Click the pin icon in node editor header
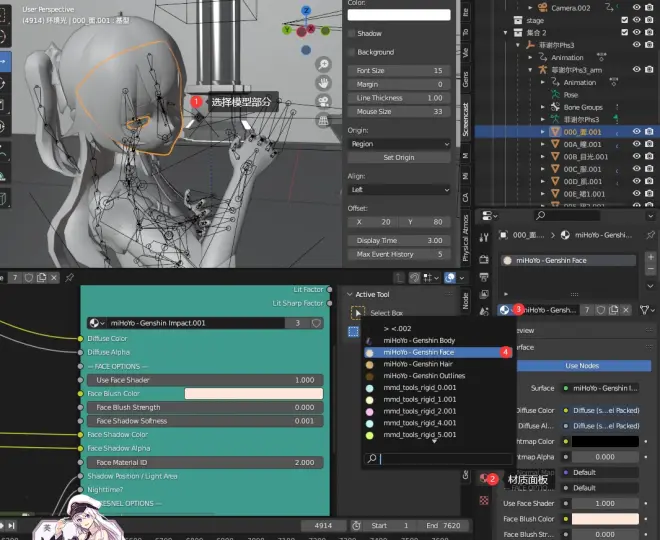The image size is (660, 540). 69,277
